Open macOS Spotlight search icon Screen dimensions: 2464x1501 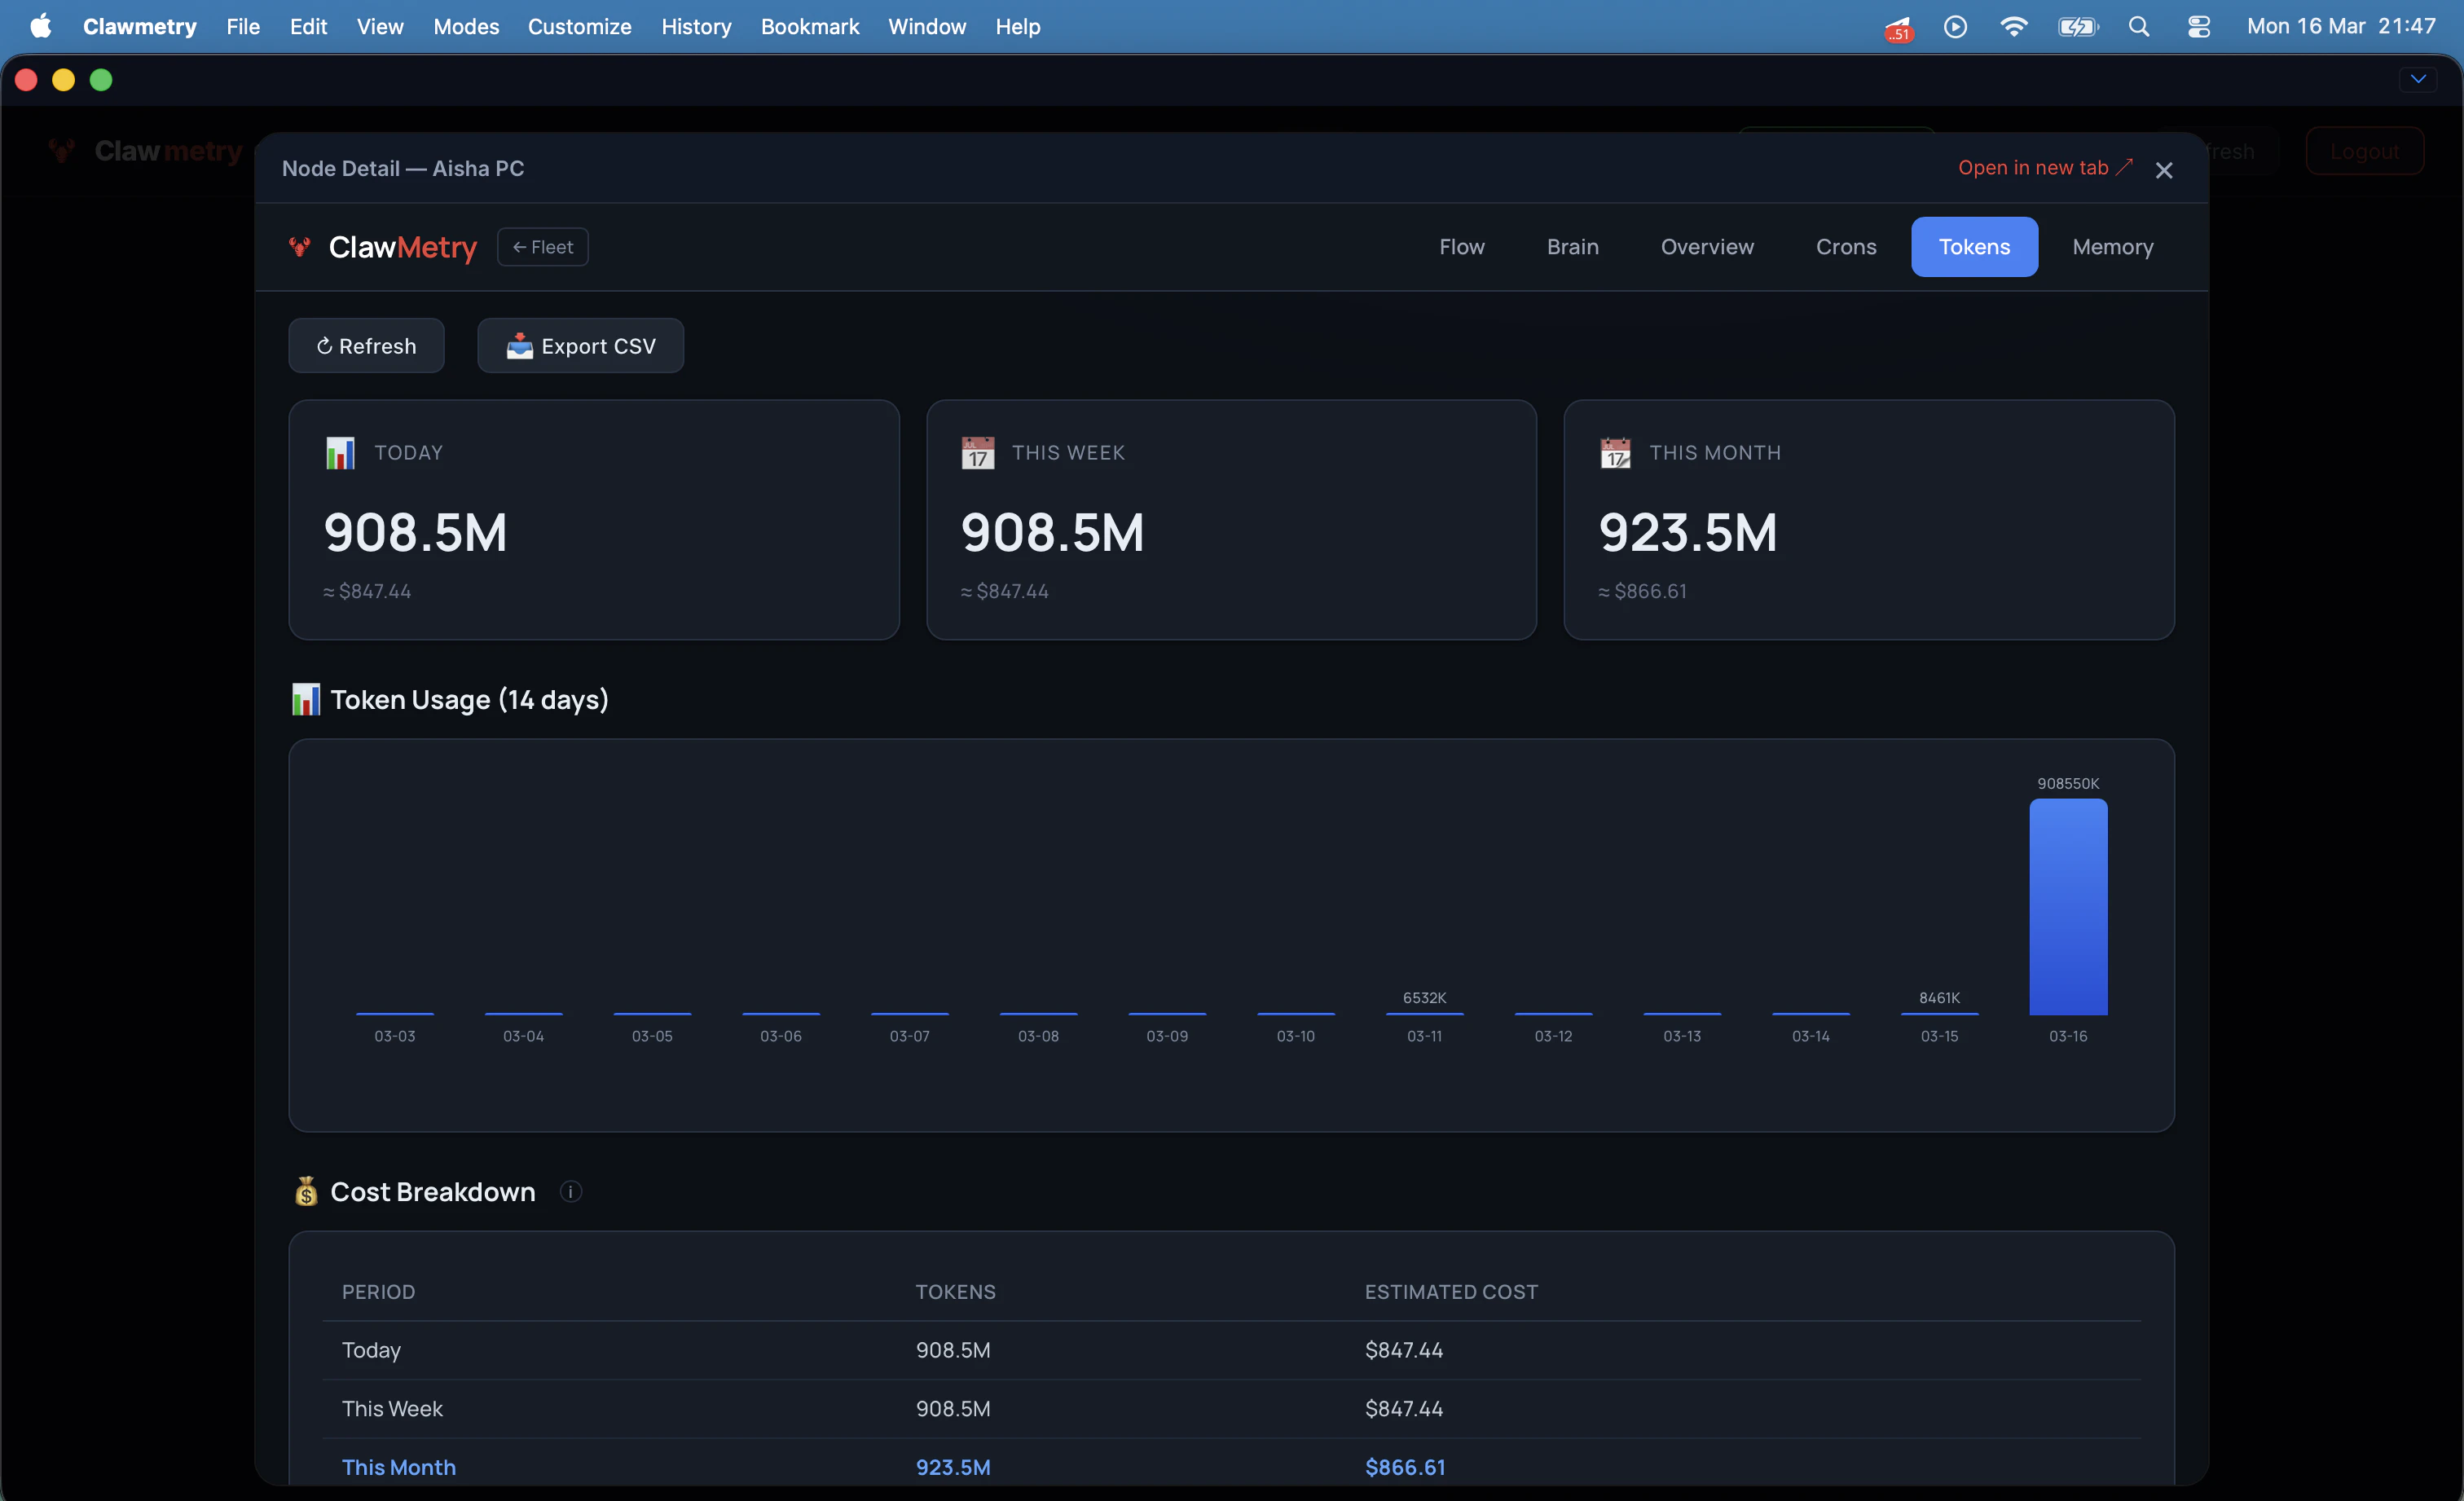click(2139, 27)
